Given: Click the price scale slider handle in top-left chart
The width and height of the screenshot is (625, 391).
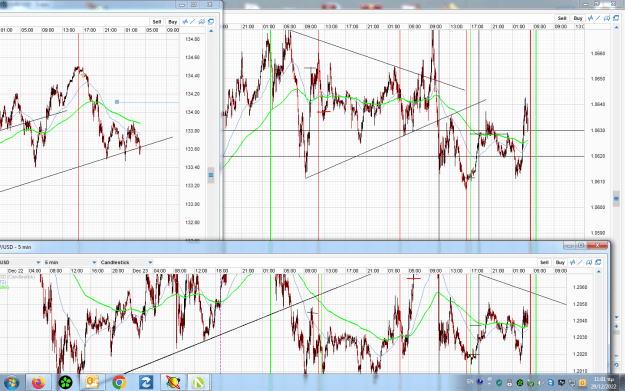Looking at the screenshot, I should click(x=211, y=175).
